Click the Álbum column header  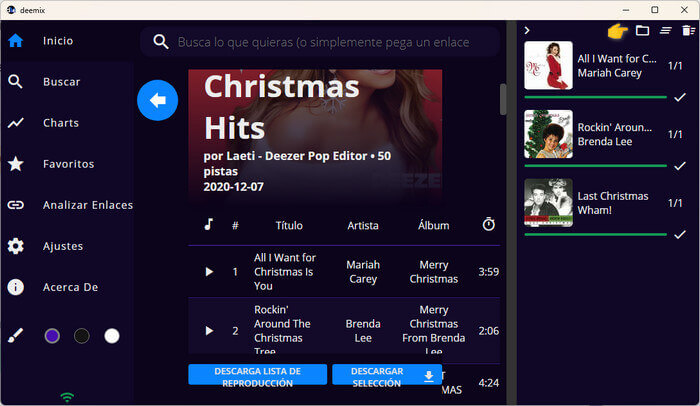(433, 226)
